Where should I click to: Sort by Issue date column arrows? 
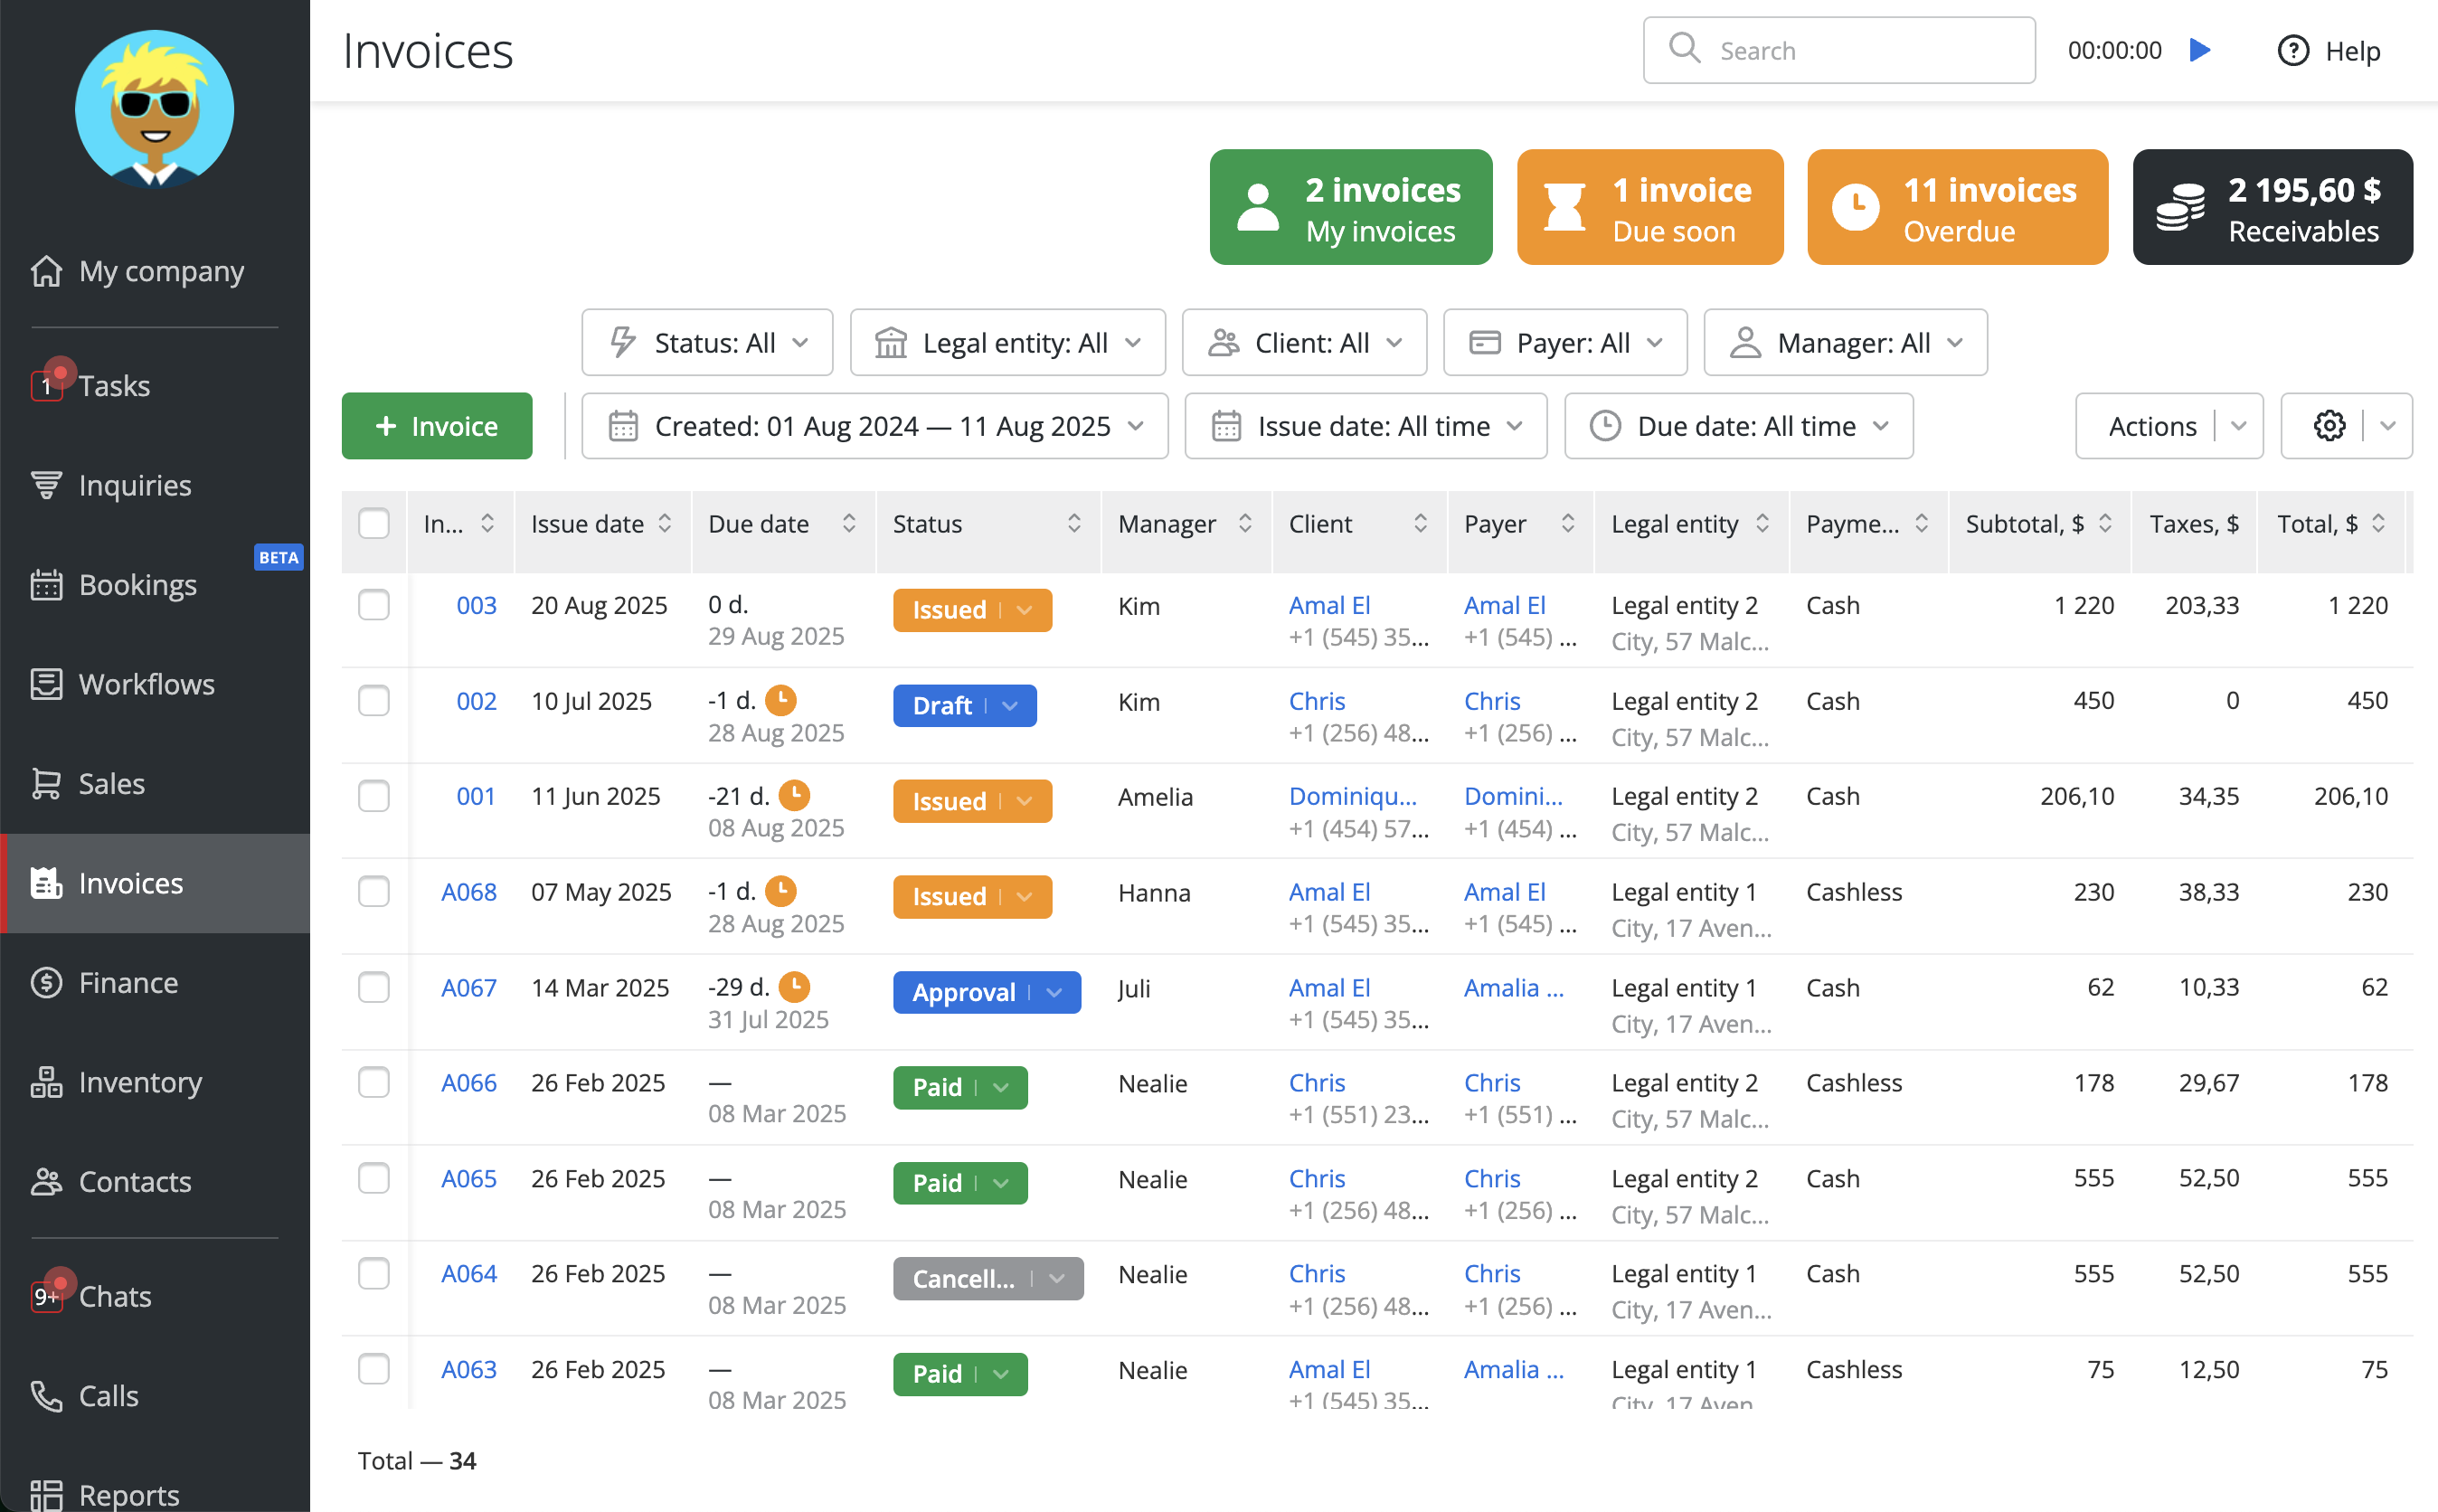click(665, 524)
